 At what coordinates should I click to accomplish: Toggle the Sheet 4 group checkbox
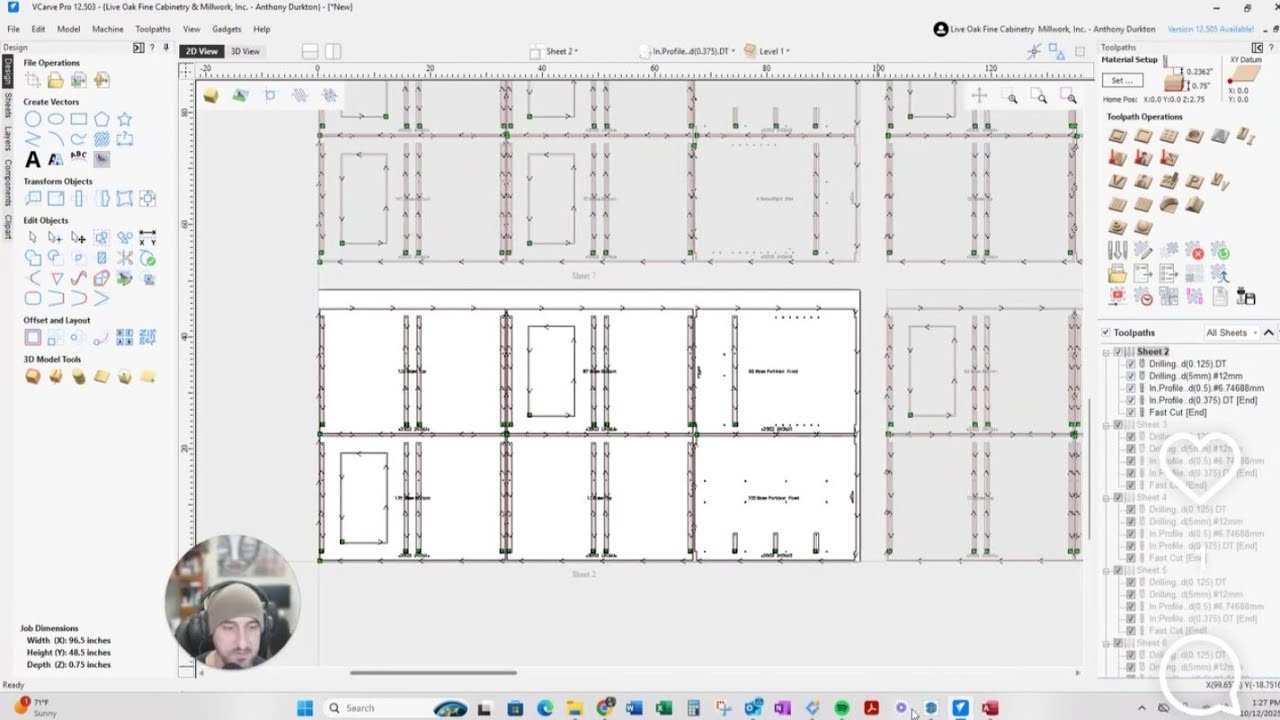1118,497
